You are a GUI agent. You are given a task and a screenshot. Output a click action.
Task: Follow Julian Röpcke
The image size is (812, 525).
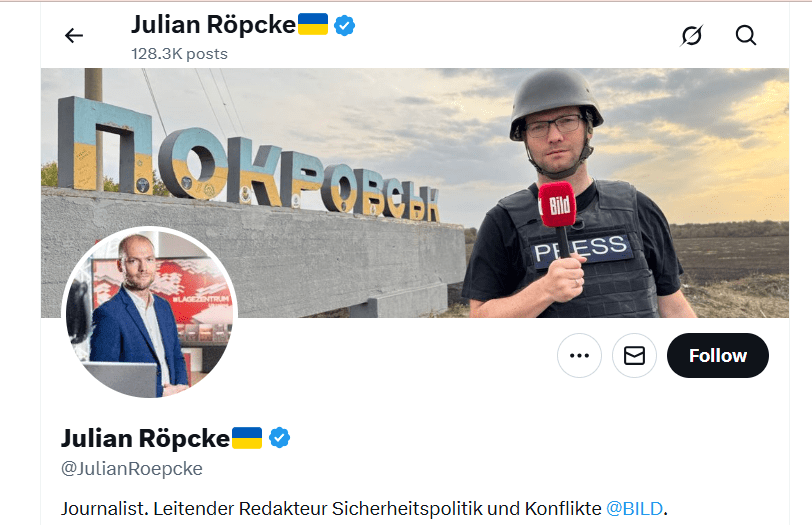click(x=718, y=355)
